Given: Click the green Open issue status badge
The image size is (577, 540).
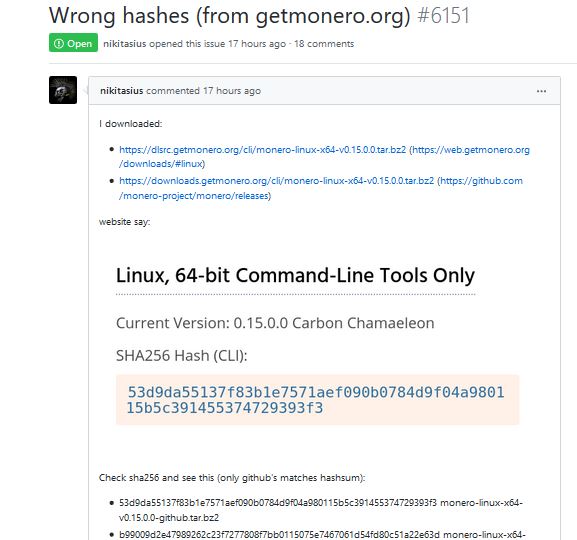Looking at the screenshot, I should pos(73,43).
